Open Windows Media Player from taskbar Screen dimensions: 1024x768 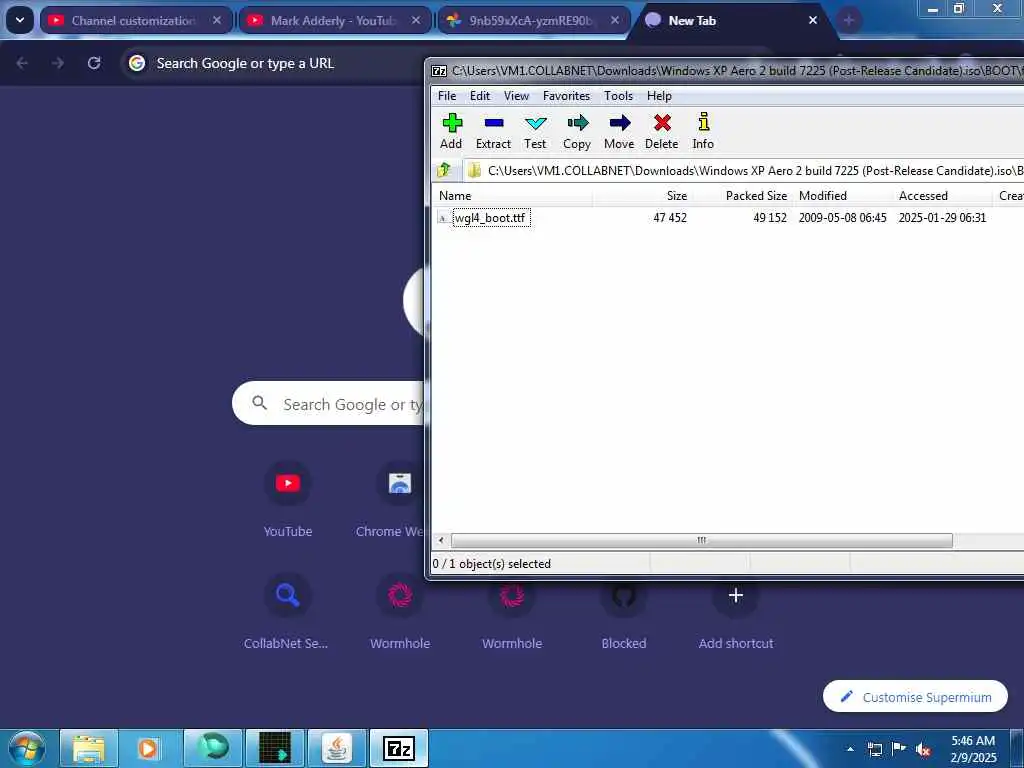click(x=150, y=748)
